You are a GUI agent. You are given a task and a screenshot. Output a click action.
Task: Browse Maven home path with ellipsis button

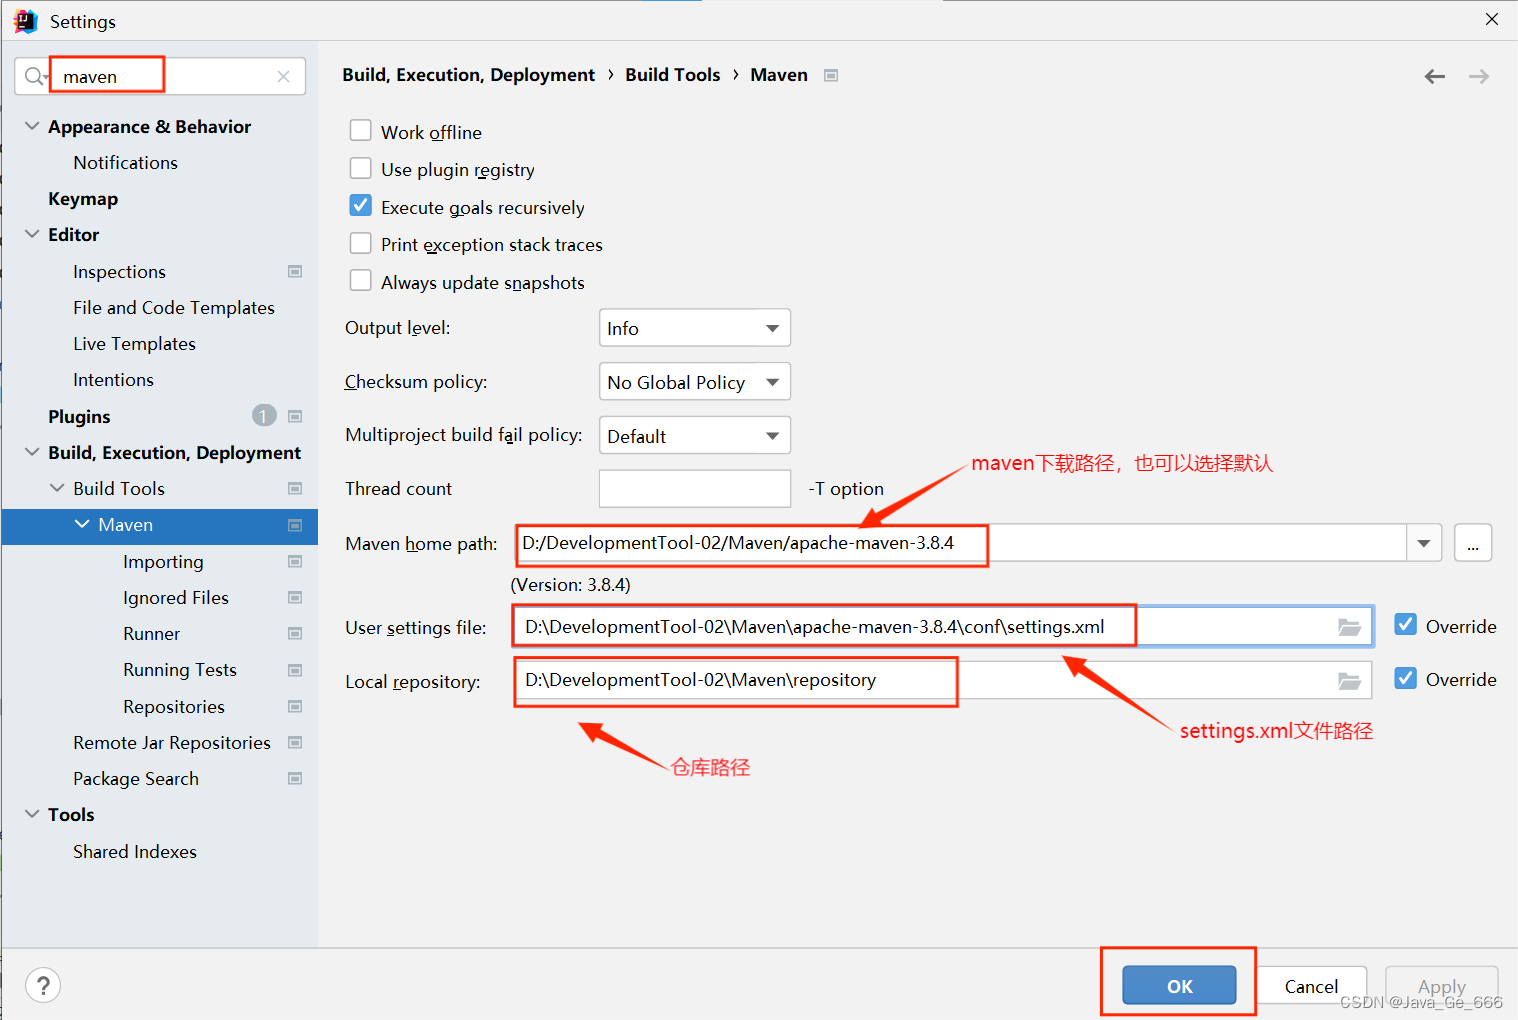coord(1473,543)
